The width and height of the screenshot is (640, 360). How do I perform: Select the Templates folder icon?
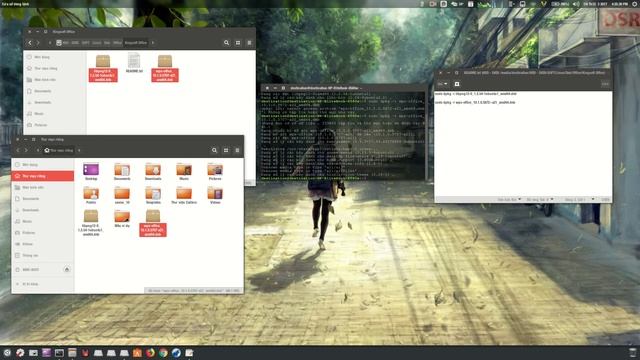(153, 193)
